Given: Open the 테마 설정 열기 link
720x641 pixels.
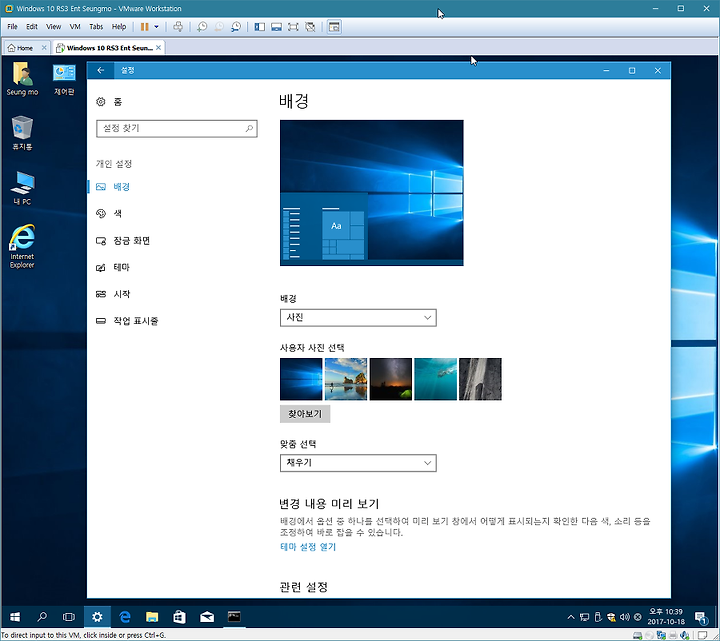Looking at the screenshot, I should point(308,547).
